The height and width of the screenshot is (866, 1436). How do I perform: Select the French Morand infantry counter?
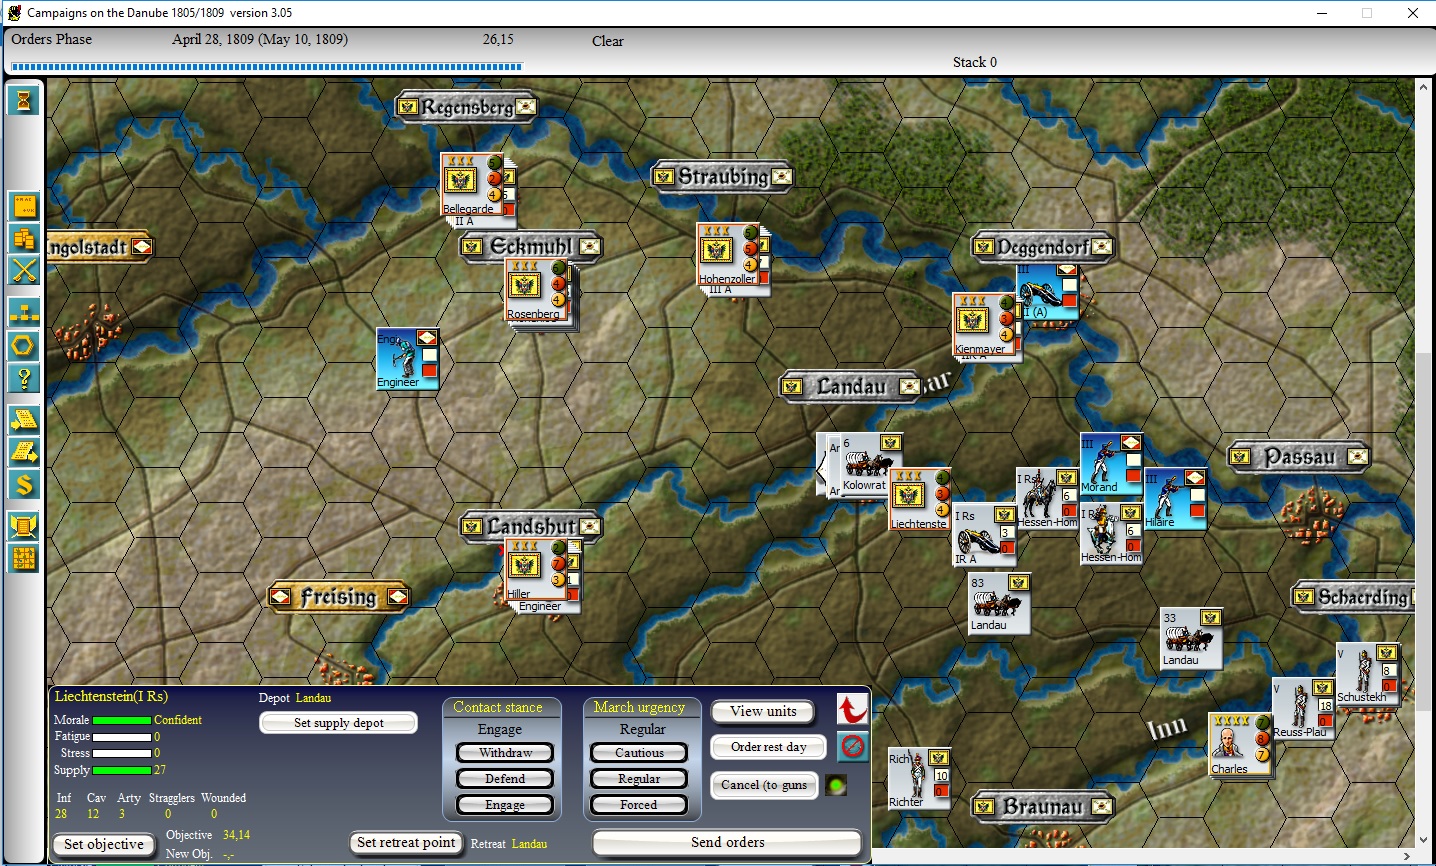(x=1111, y=464)
